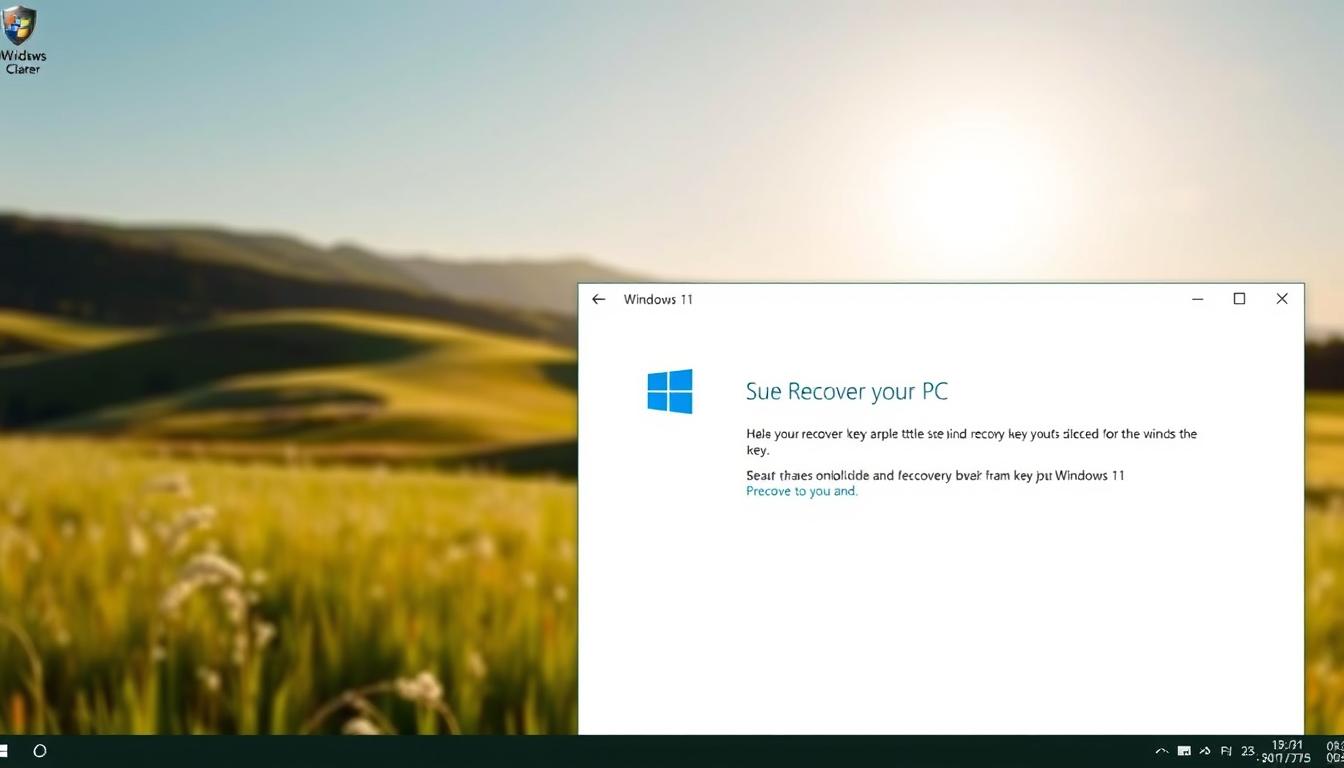This screenshot has width=1344, height=768.
Task: Click the blue Windows logo in the dialog
Action: pos(670,391)
